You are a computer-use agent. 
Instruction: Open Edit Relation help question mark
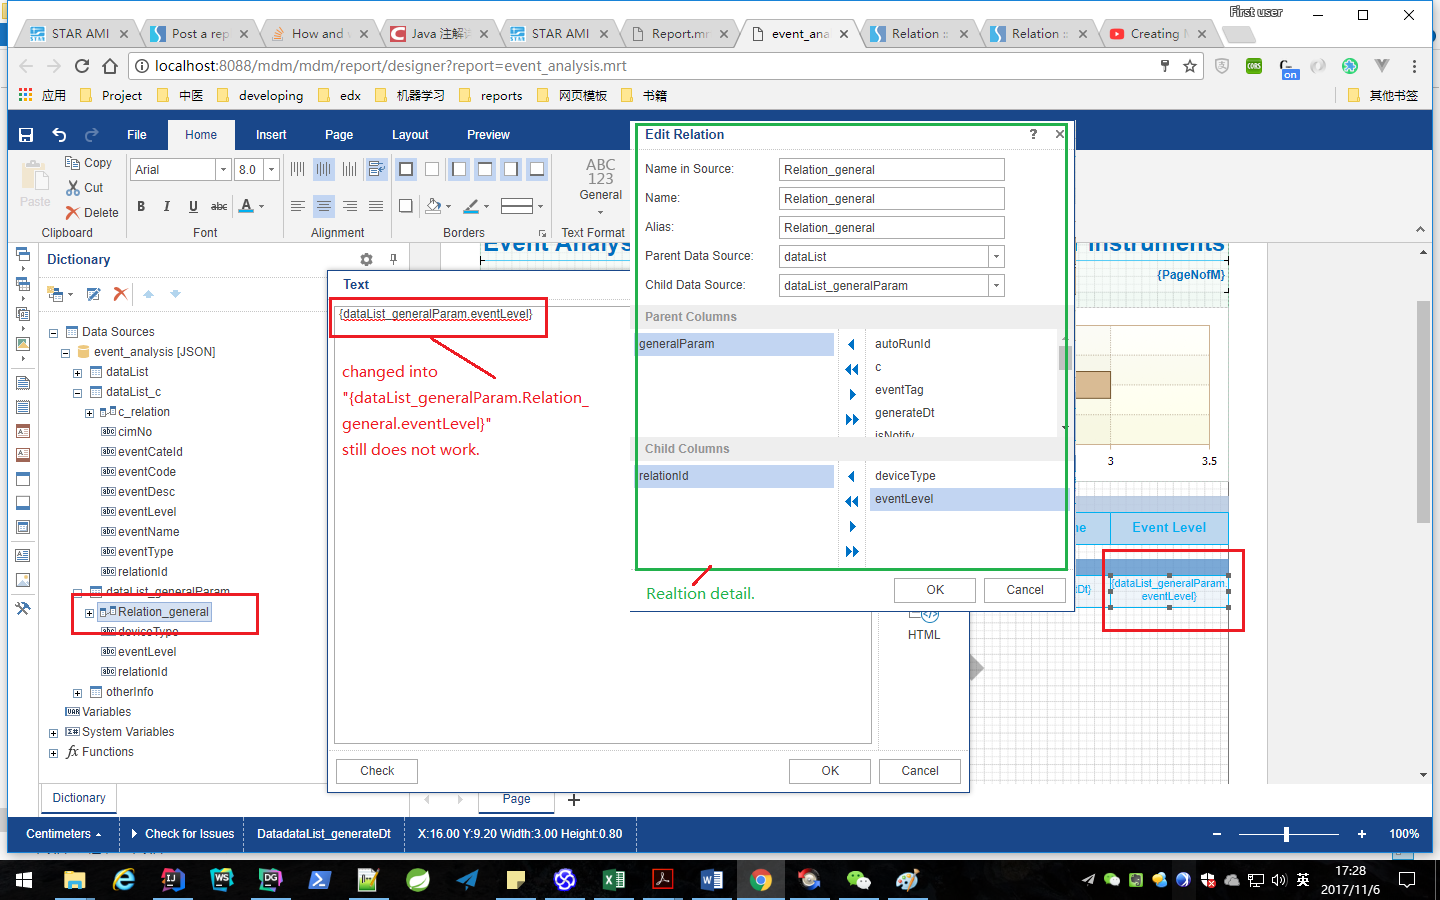point(1033,134)
